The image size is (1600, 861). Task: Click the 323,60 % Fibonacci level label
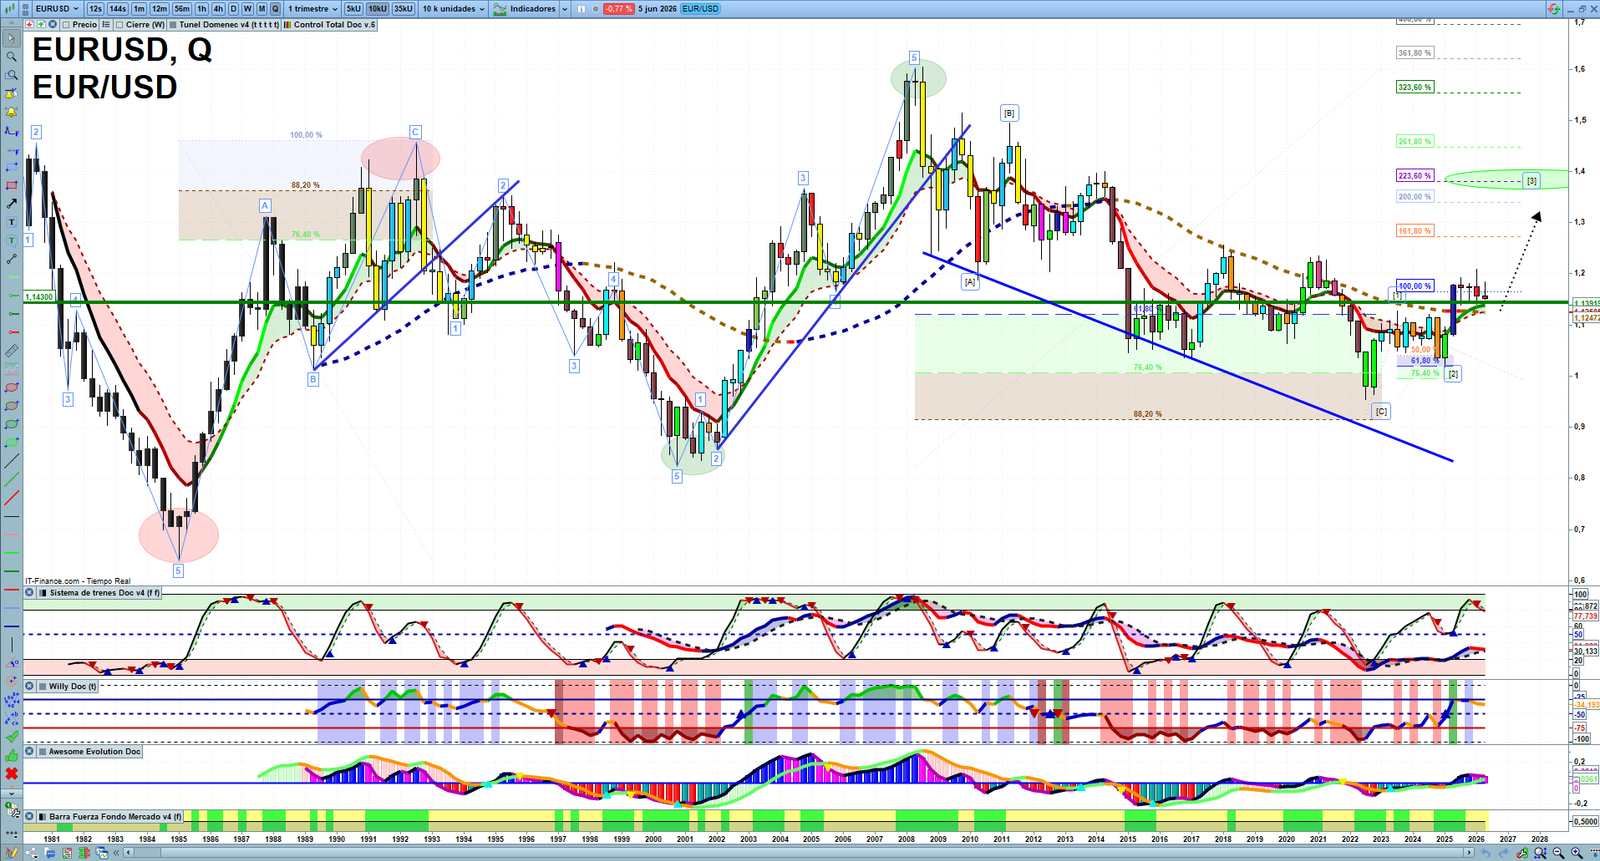1415,87
